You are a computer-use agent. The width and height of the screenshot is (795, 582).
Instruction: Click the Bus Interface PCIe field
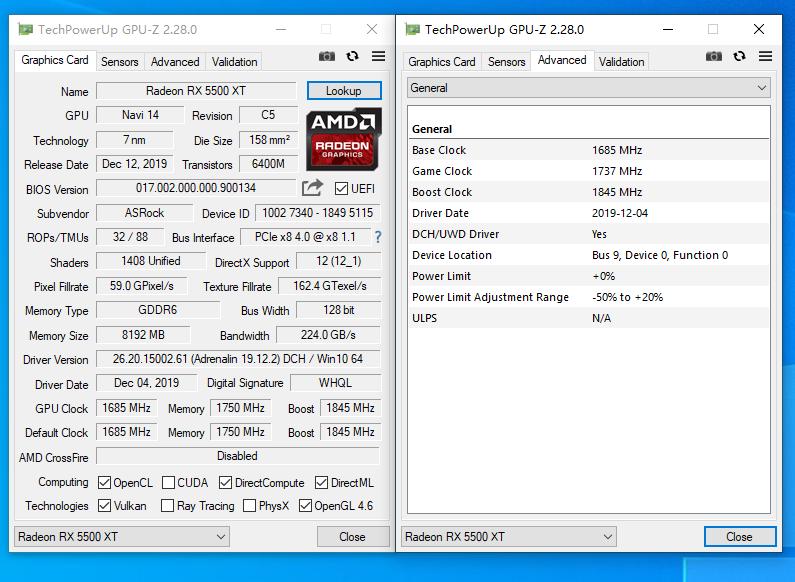(x=305, y=237)
